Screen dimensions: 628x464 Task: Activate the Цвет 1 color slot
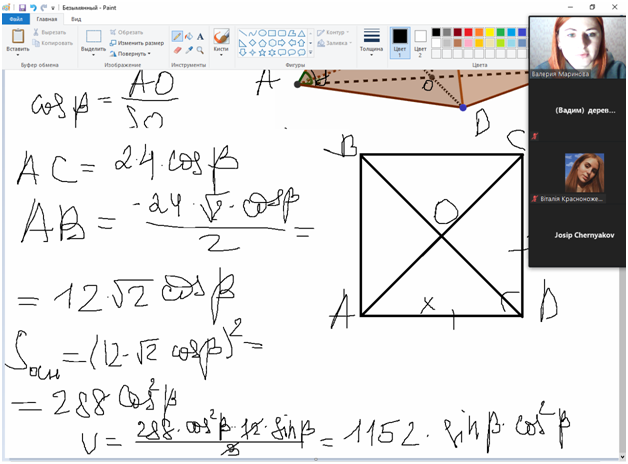(x=399, y=40)
